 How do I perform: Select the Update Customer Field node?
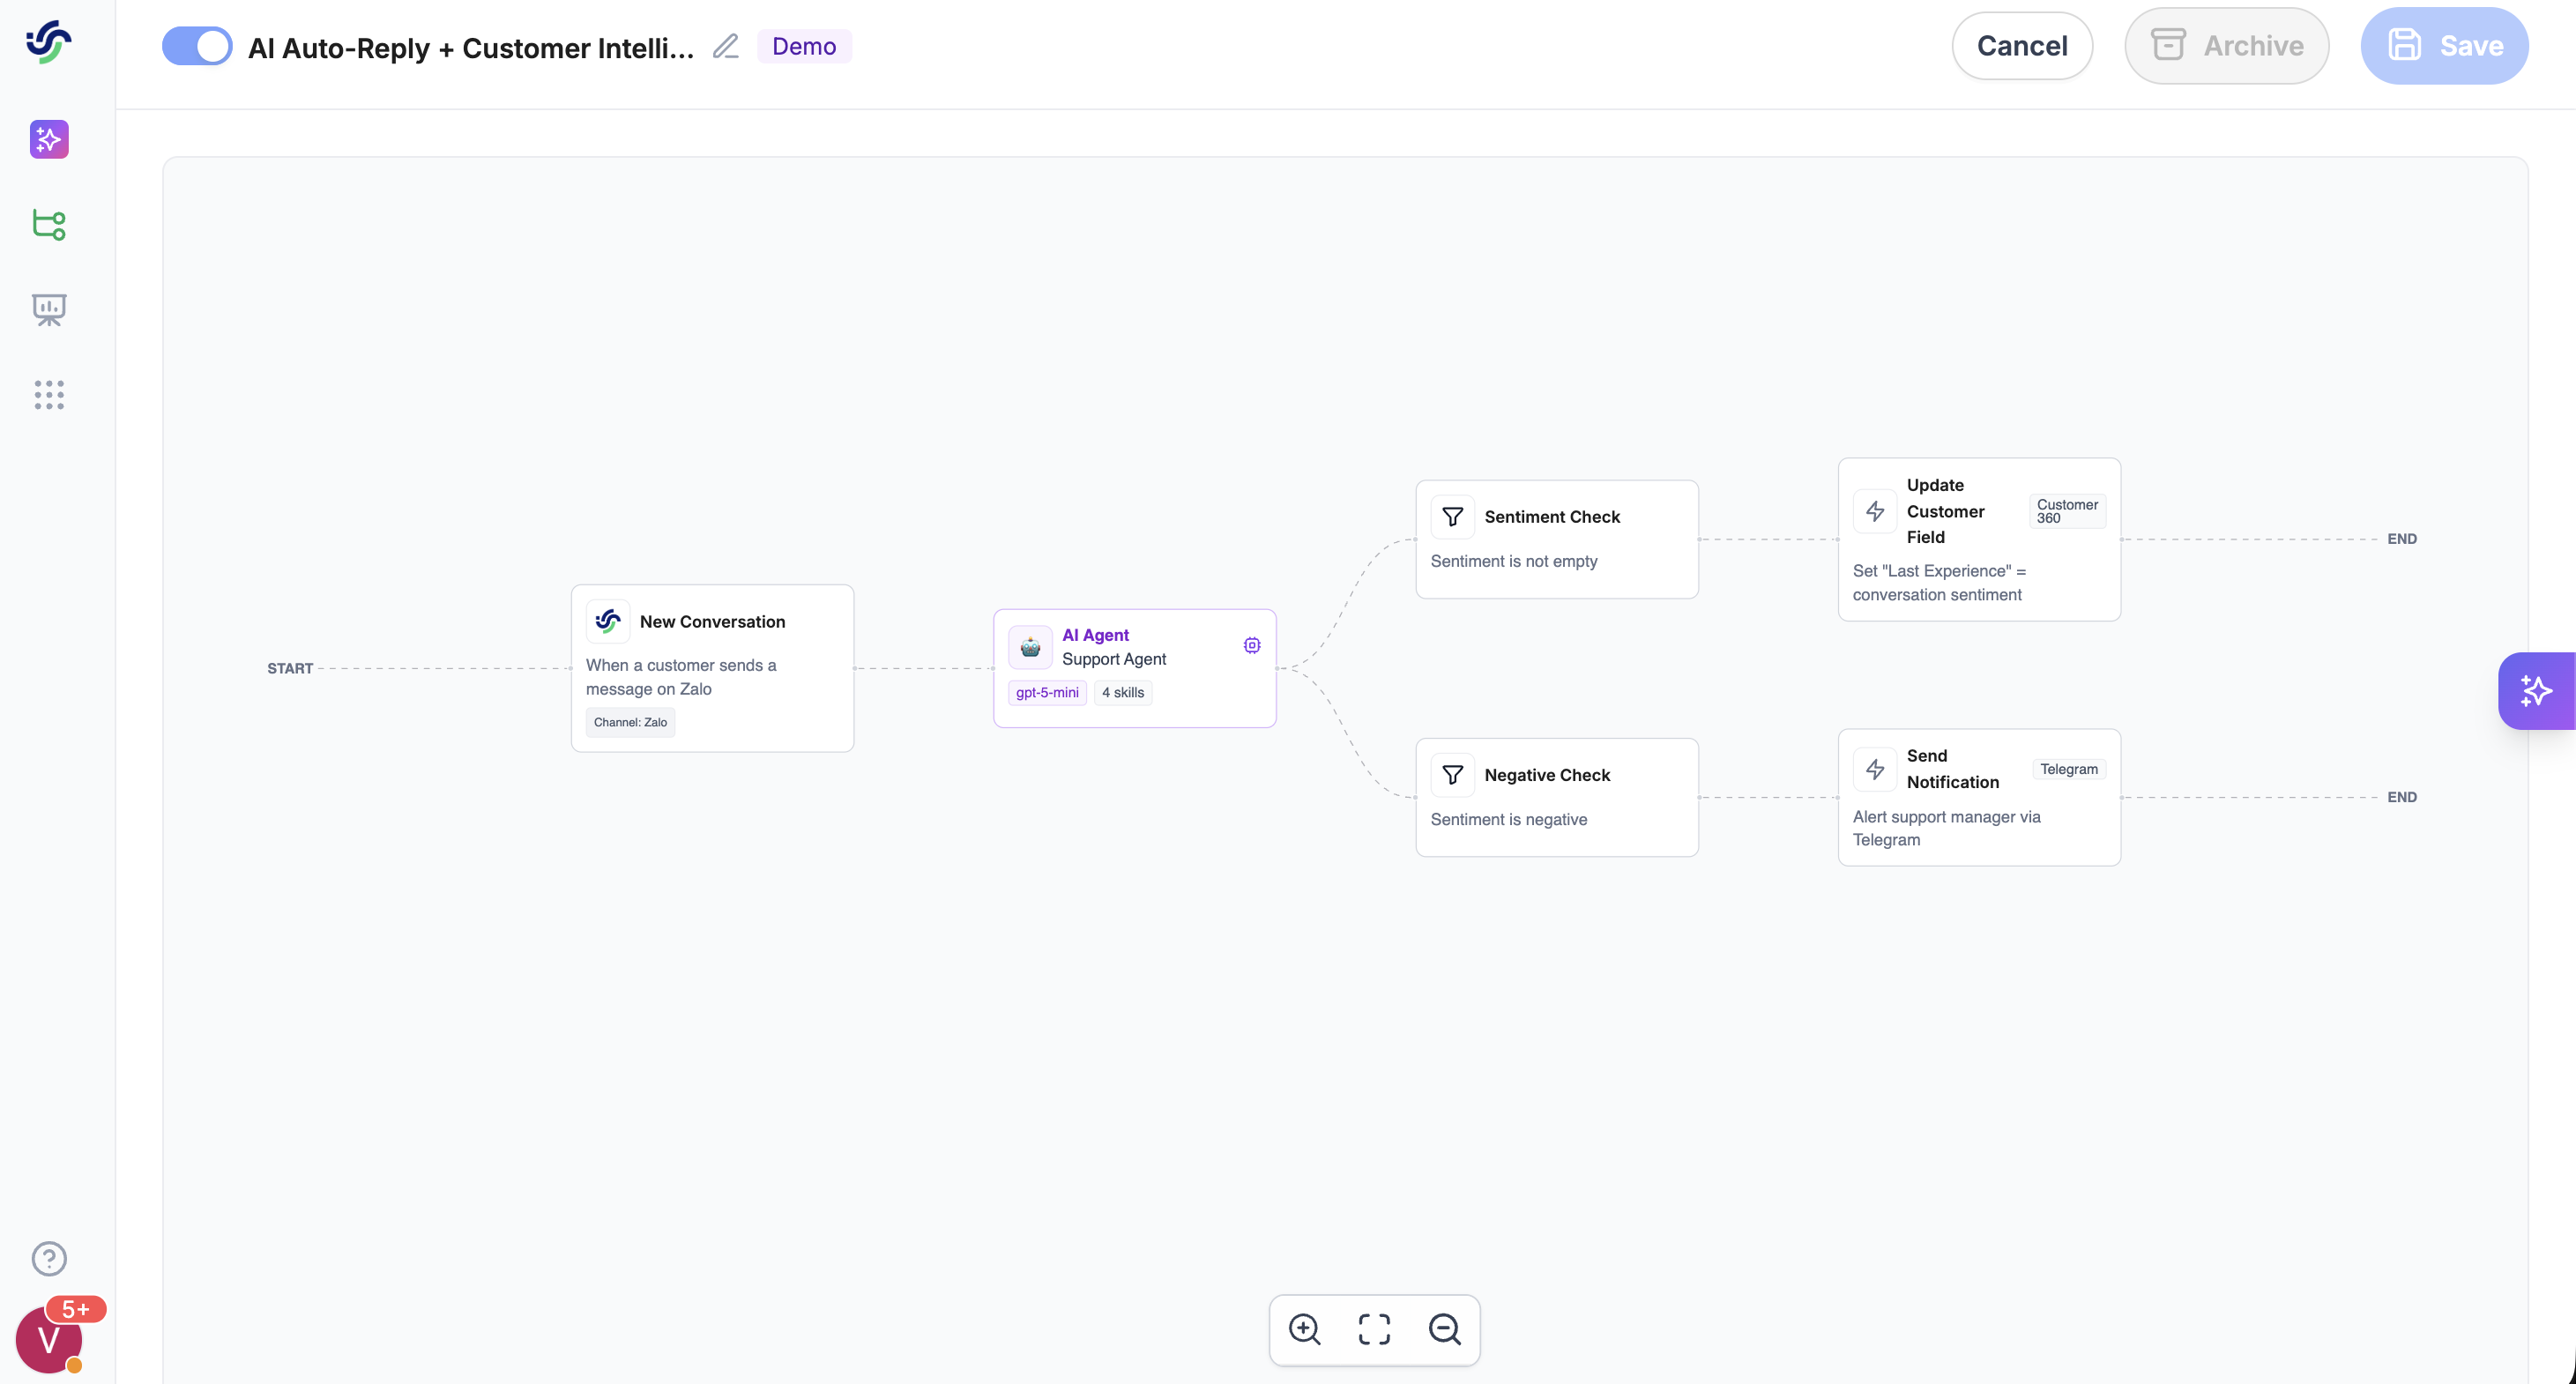tap(1979, 539)
